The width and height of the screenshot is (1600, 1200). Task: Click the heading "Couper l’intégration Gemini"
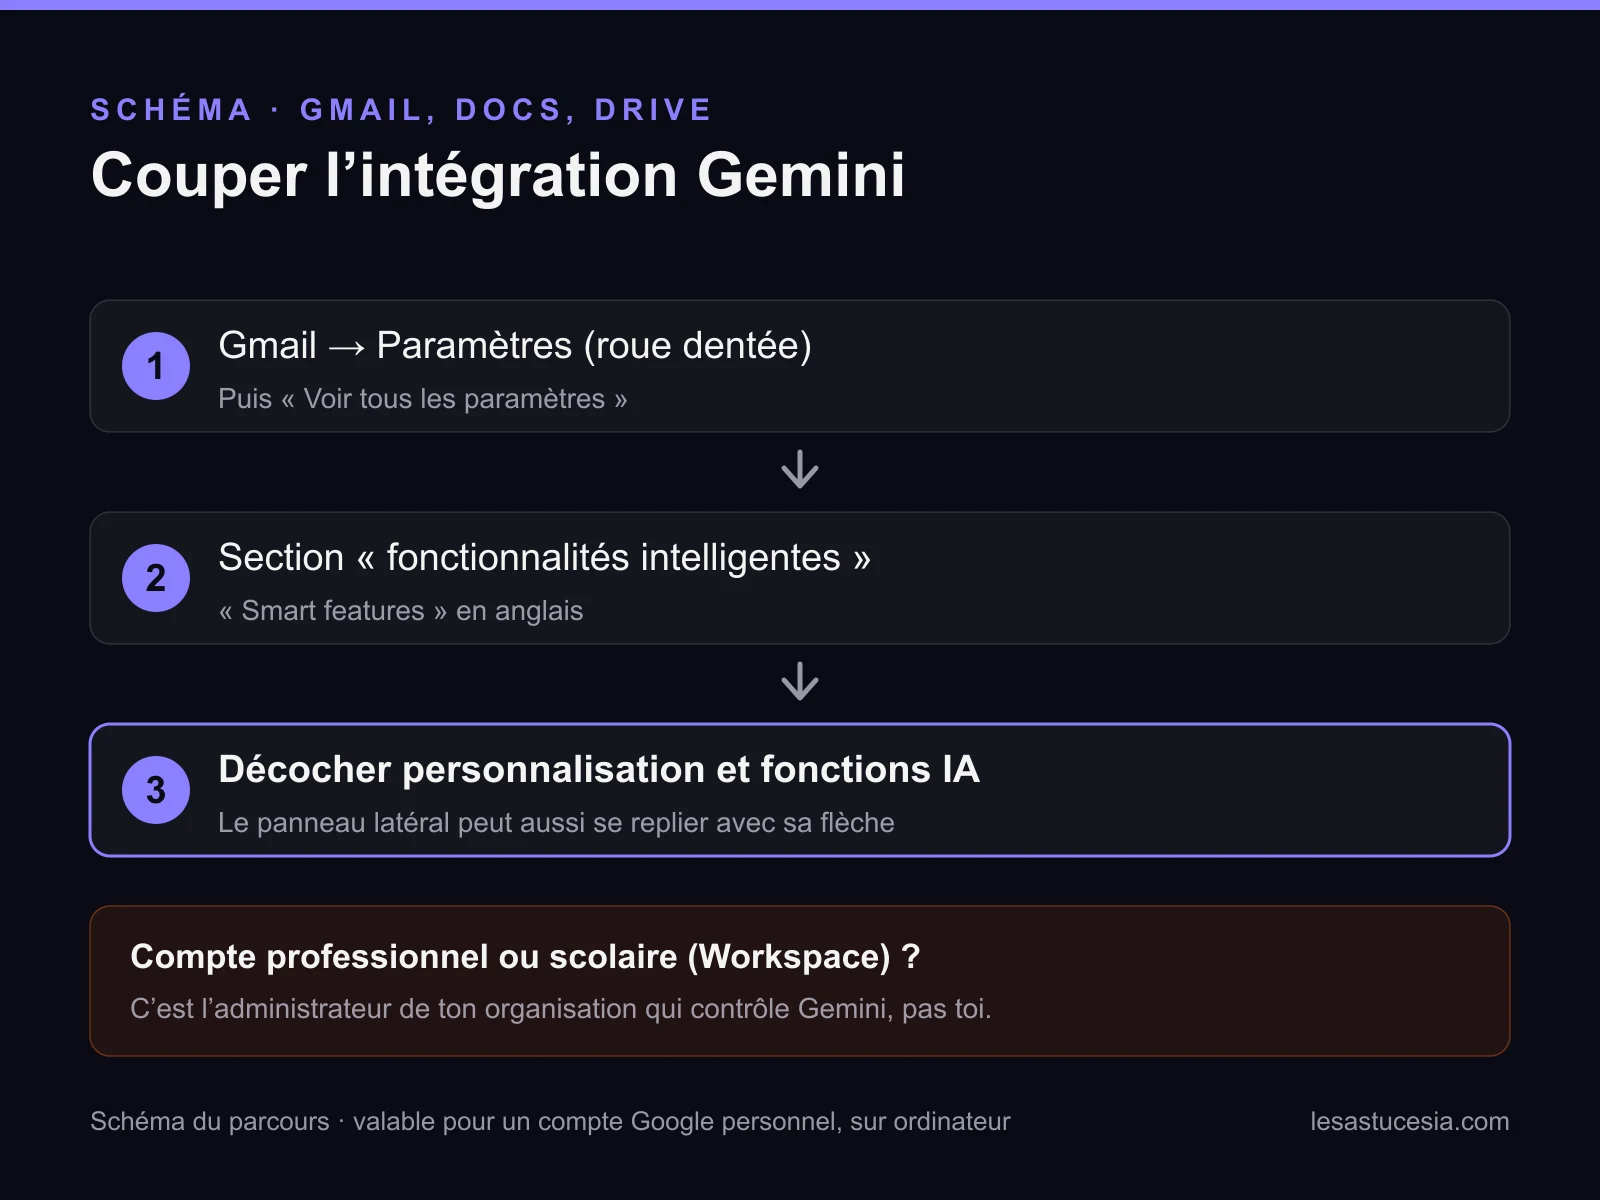(498, 176)
